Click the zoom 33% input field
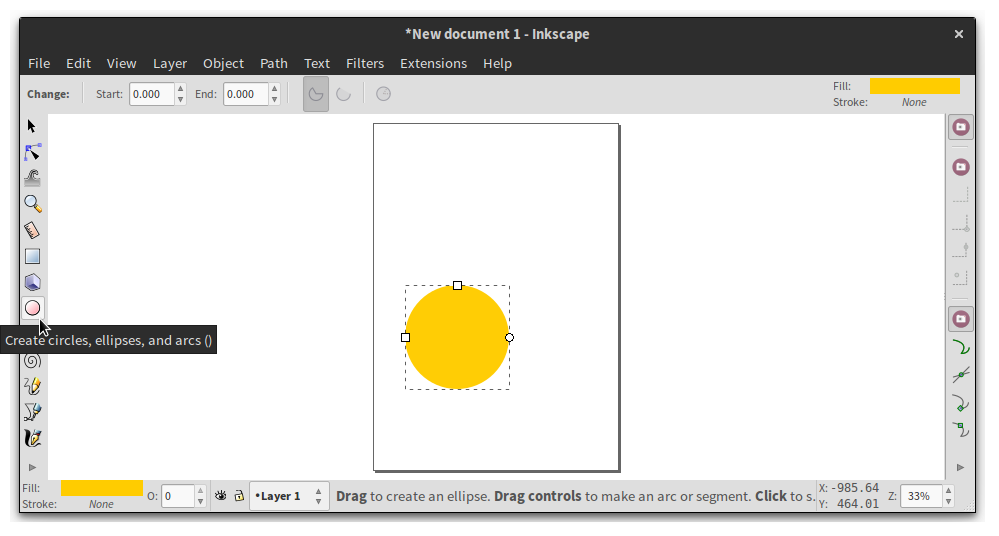Screen dimensions: 999x536 pos(921,496)
